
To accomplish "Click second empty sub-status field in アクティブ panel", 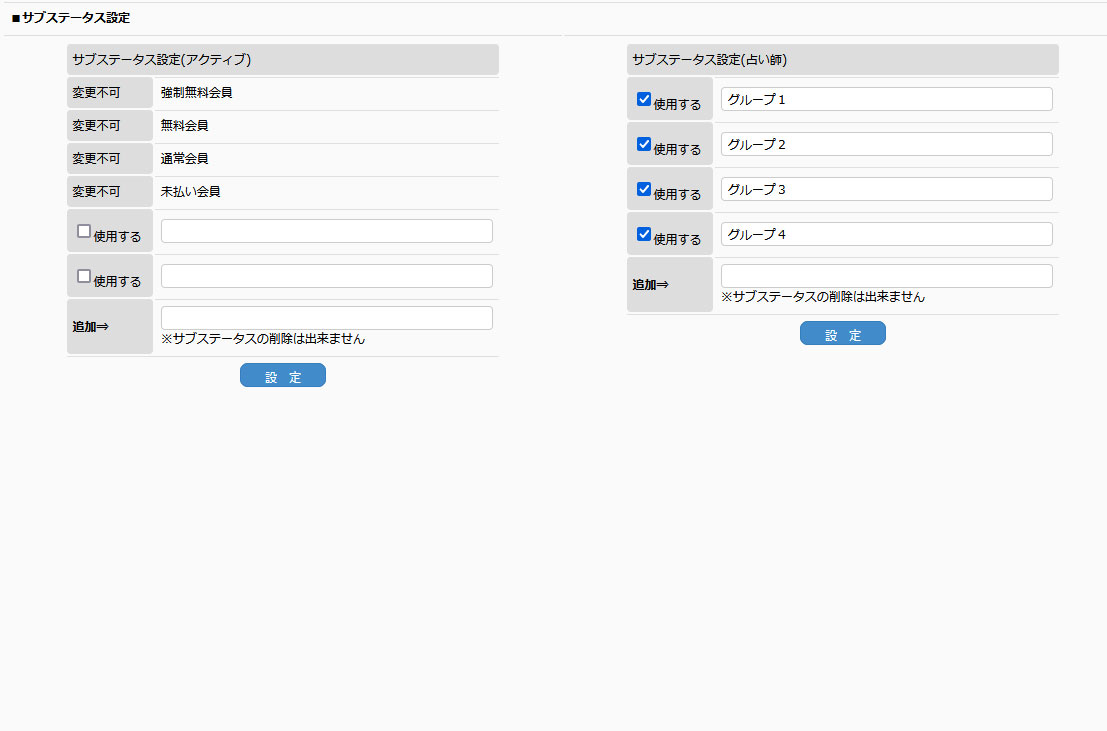I will point(326,276).
